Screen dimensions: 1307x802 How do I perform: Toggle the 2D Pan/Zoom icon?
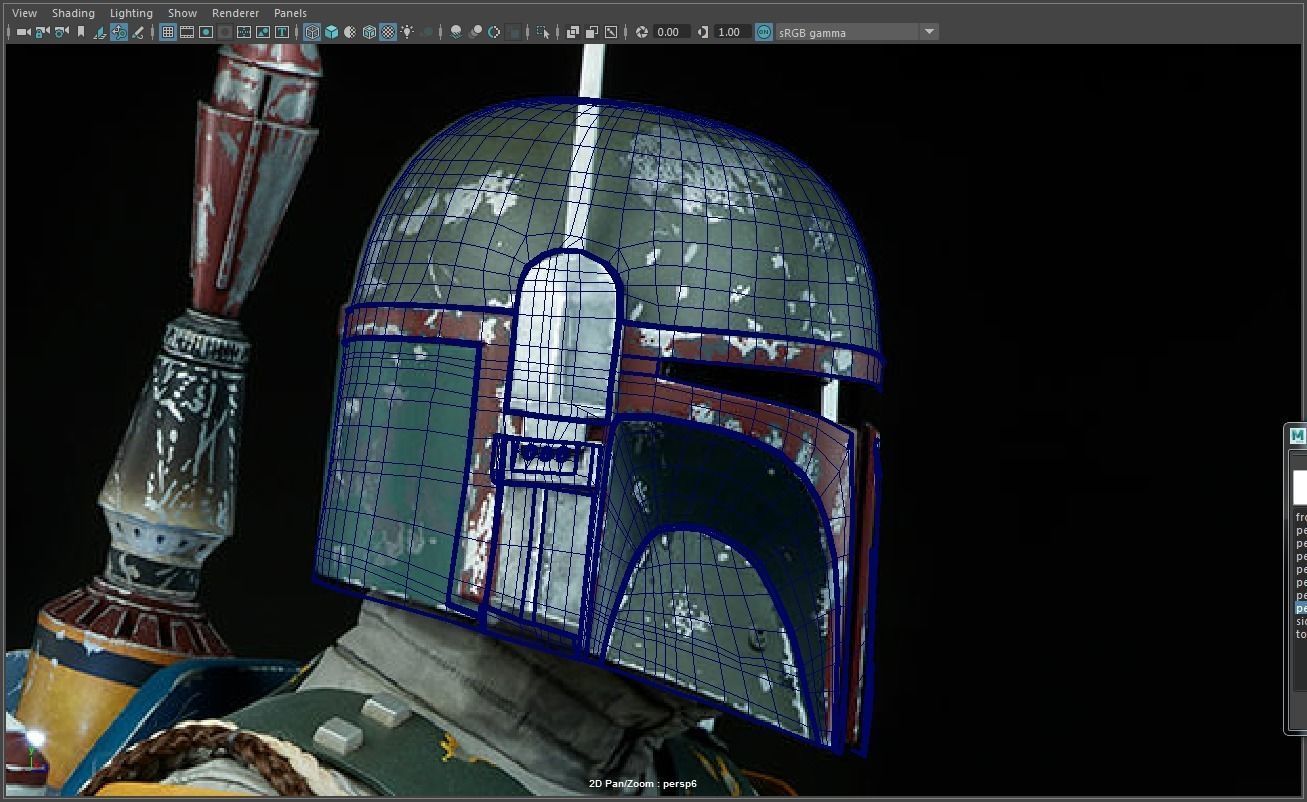click(119, 32)
